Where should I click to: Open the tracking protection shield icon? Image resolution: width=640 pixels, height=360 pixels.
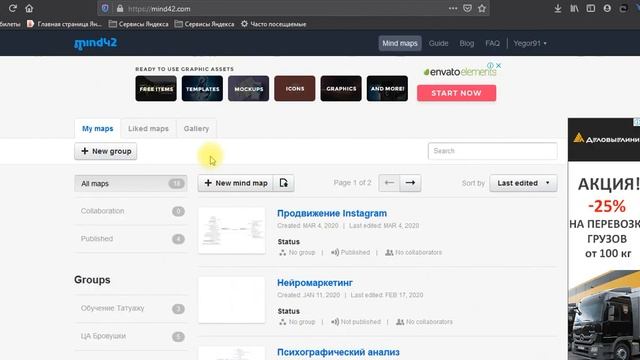105,9
